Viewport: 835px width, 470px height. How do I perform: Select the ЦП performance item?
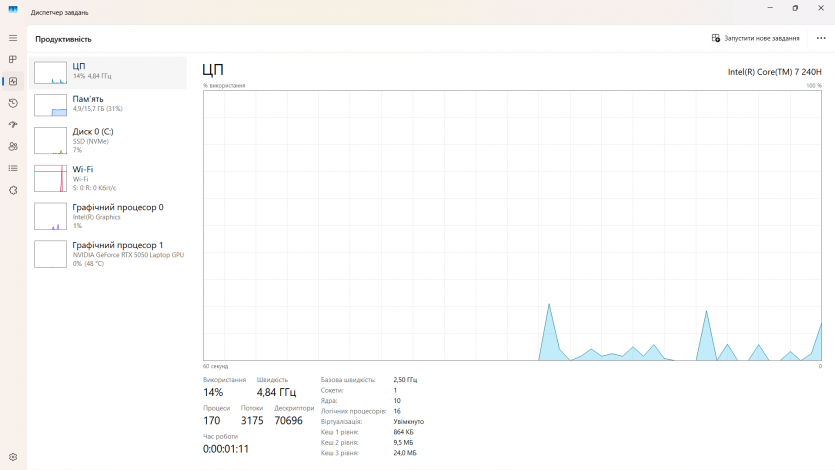[x=108, y=71]
